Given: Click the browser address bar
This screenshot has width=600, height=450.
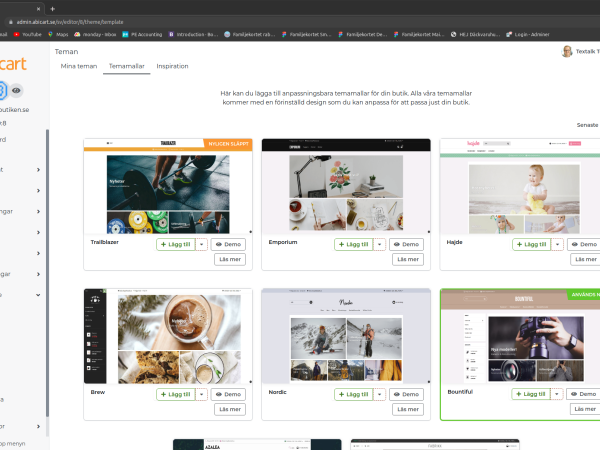Looking at the screenshot, I should coord(298,22).
